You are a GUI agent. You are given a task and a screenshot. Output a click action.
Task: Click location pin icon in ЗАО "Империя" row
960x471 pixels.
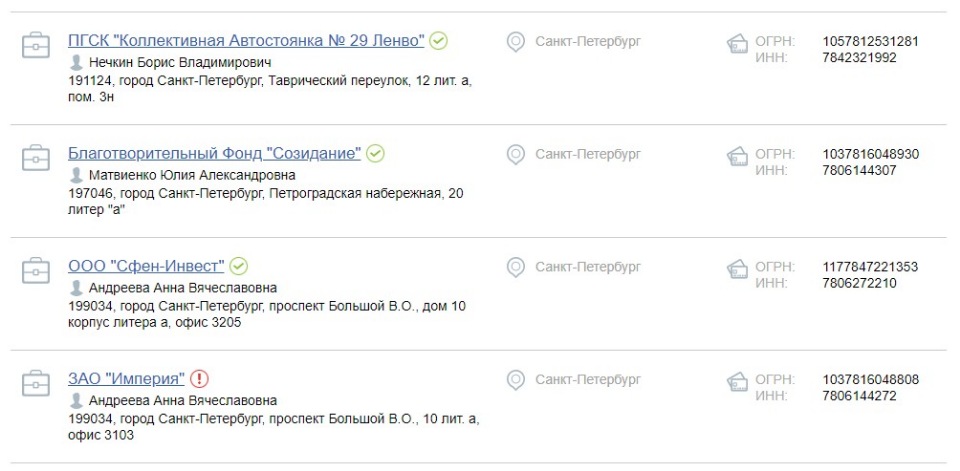[x=516, y=380]
